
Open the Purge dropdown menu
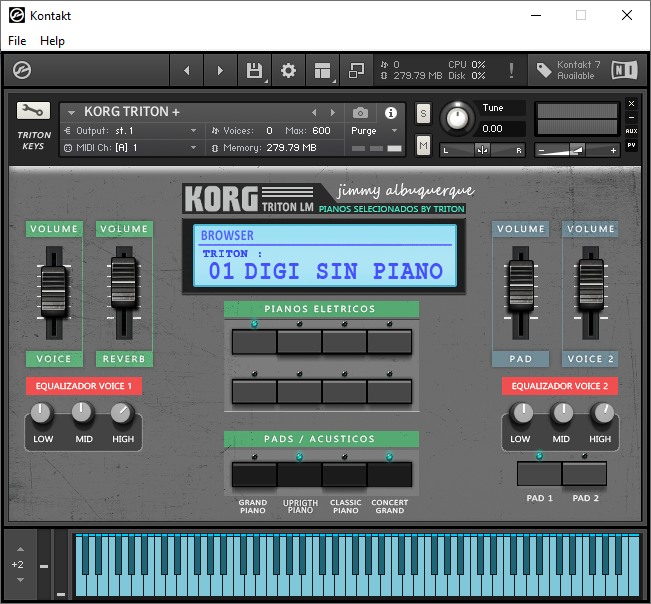pyautogui.click(x=374, y=131)
